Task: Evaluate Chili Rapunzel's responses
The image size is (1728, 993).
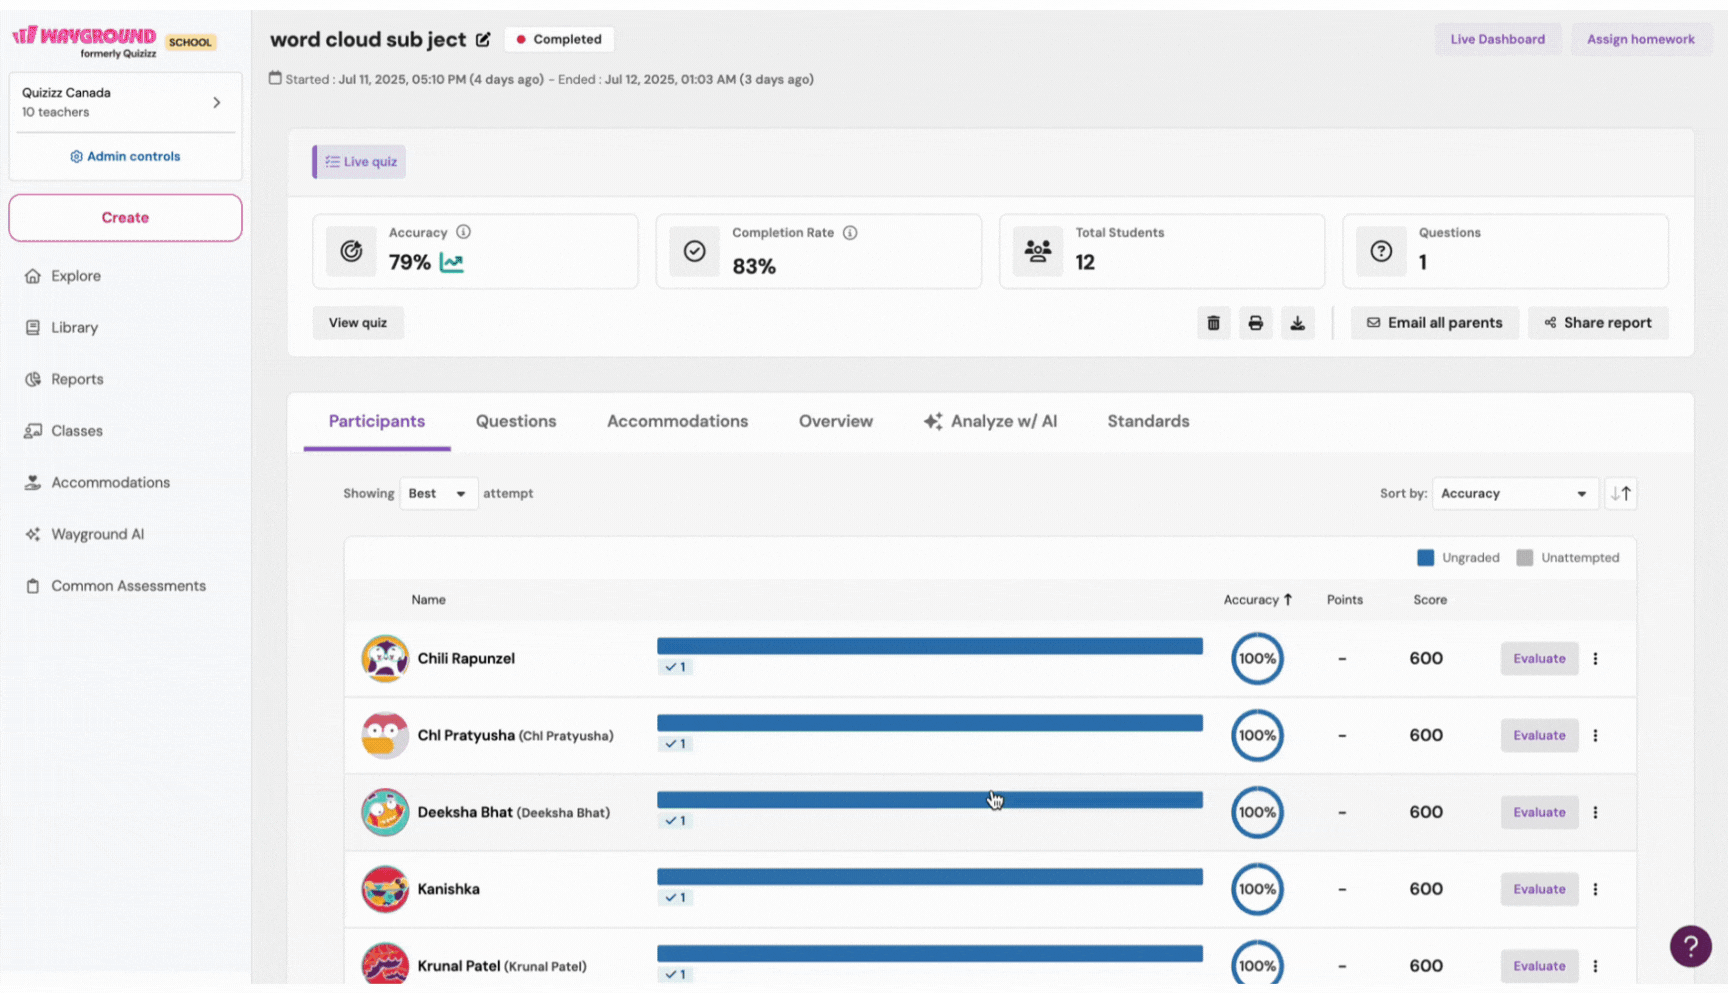Action: [x=1539, y=659]
